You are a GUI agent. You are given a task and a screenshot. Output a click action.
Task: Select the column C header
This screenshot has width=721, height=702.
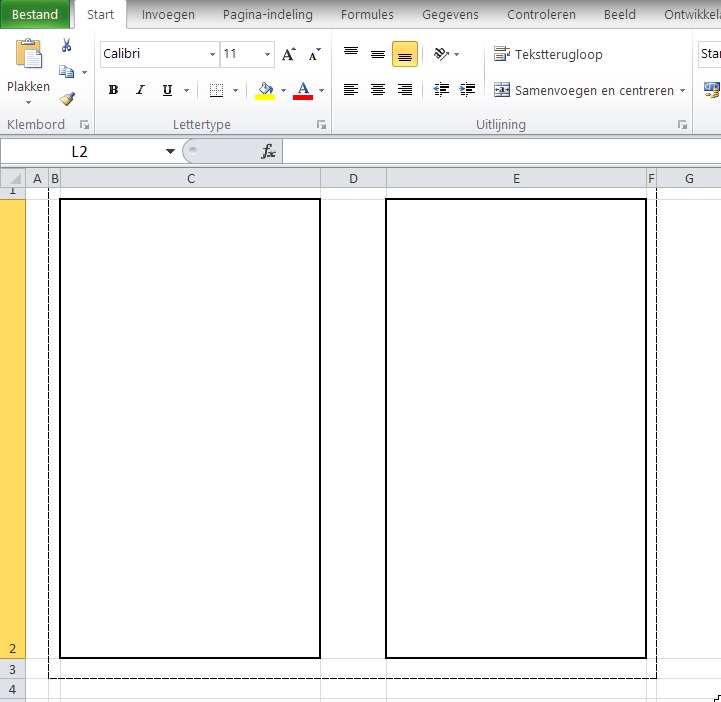tap(190, 179)
